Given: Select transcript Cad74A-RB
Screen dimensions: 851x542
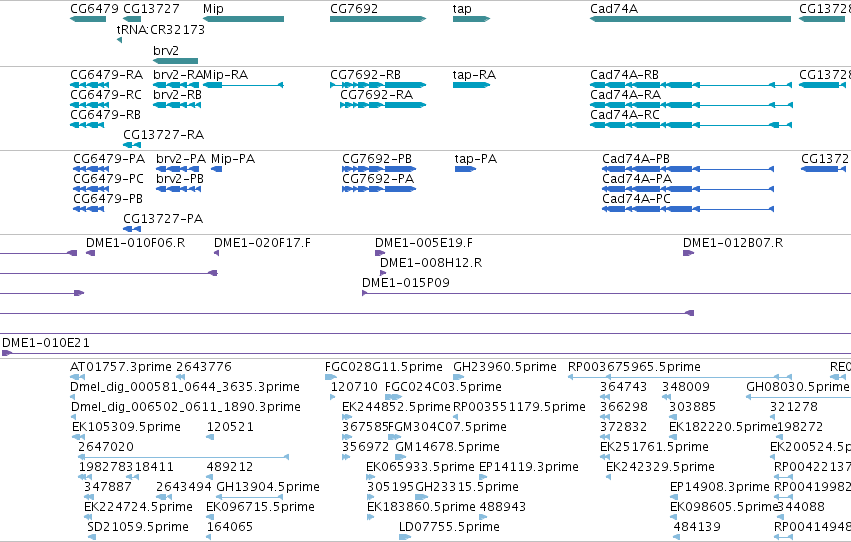Looking at the screenshot, I should tap(625, 75).
